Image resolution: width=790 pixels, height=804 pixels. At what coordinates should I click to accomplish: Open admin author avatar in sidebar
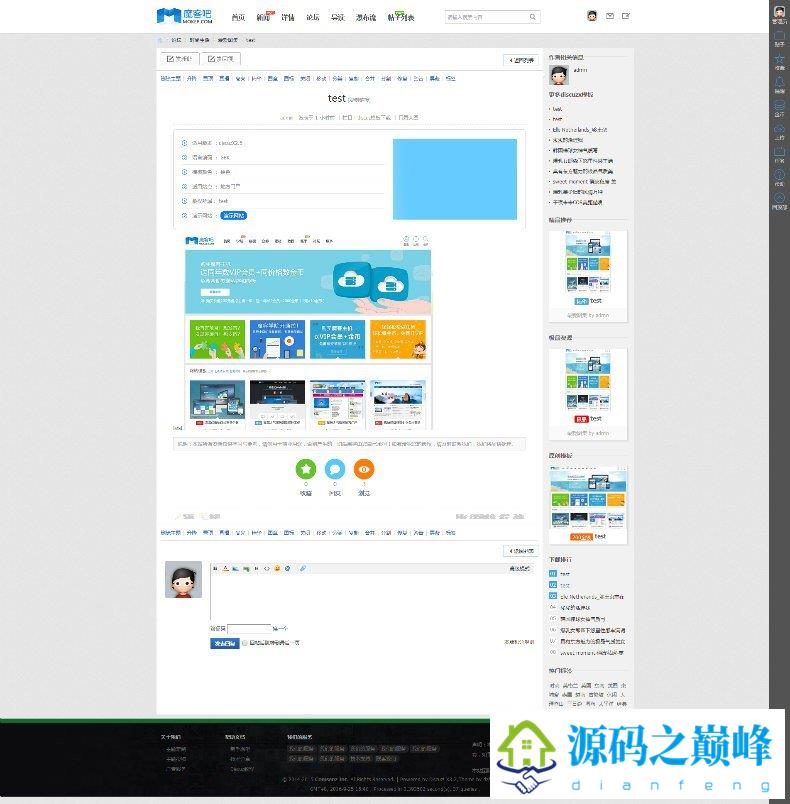coord(559,75)
